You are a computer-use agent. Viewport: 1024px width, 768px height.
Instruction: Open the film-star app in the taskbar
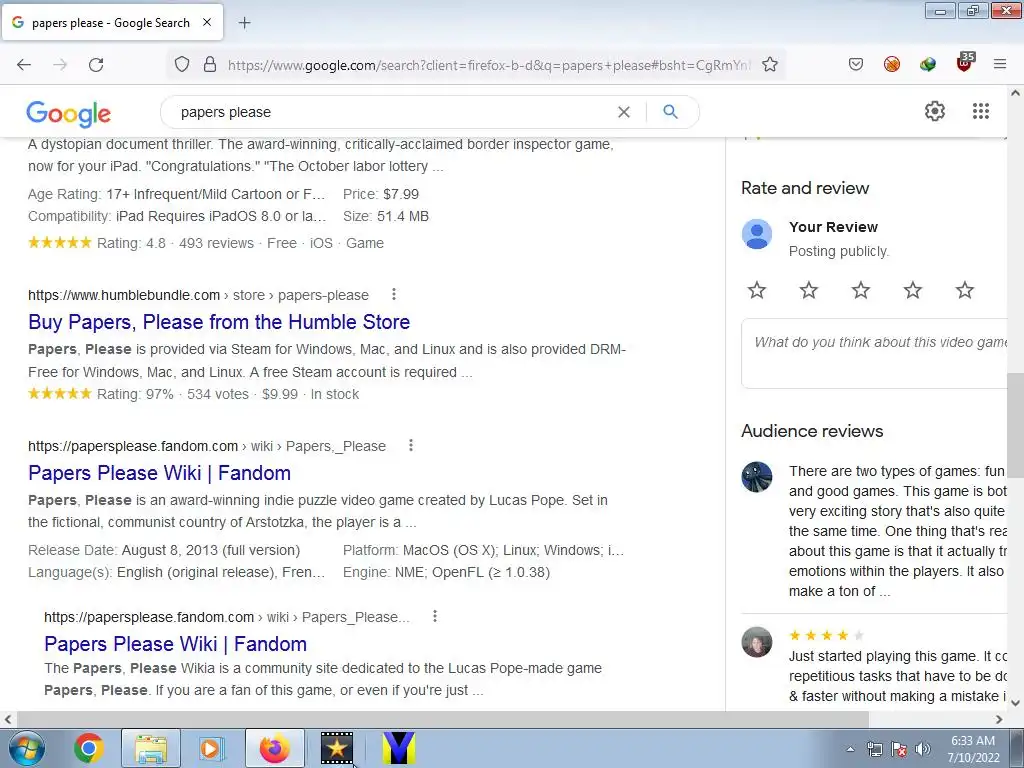pos(336,748)
